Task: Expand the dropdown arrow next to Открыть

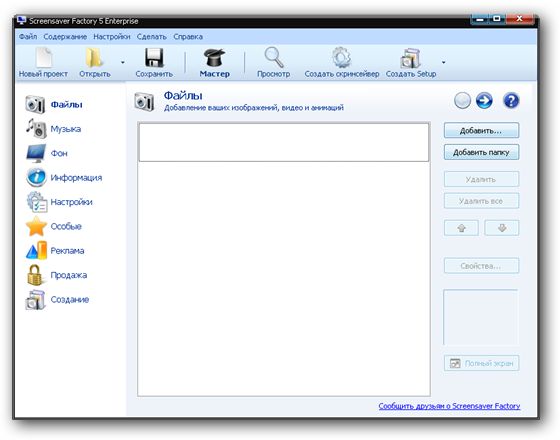Action: coord(122,62)
